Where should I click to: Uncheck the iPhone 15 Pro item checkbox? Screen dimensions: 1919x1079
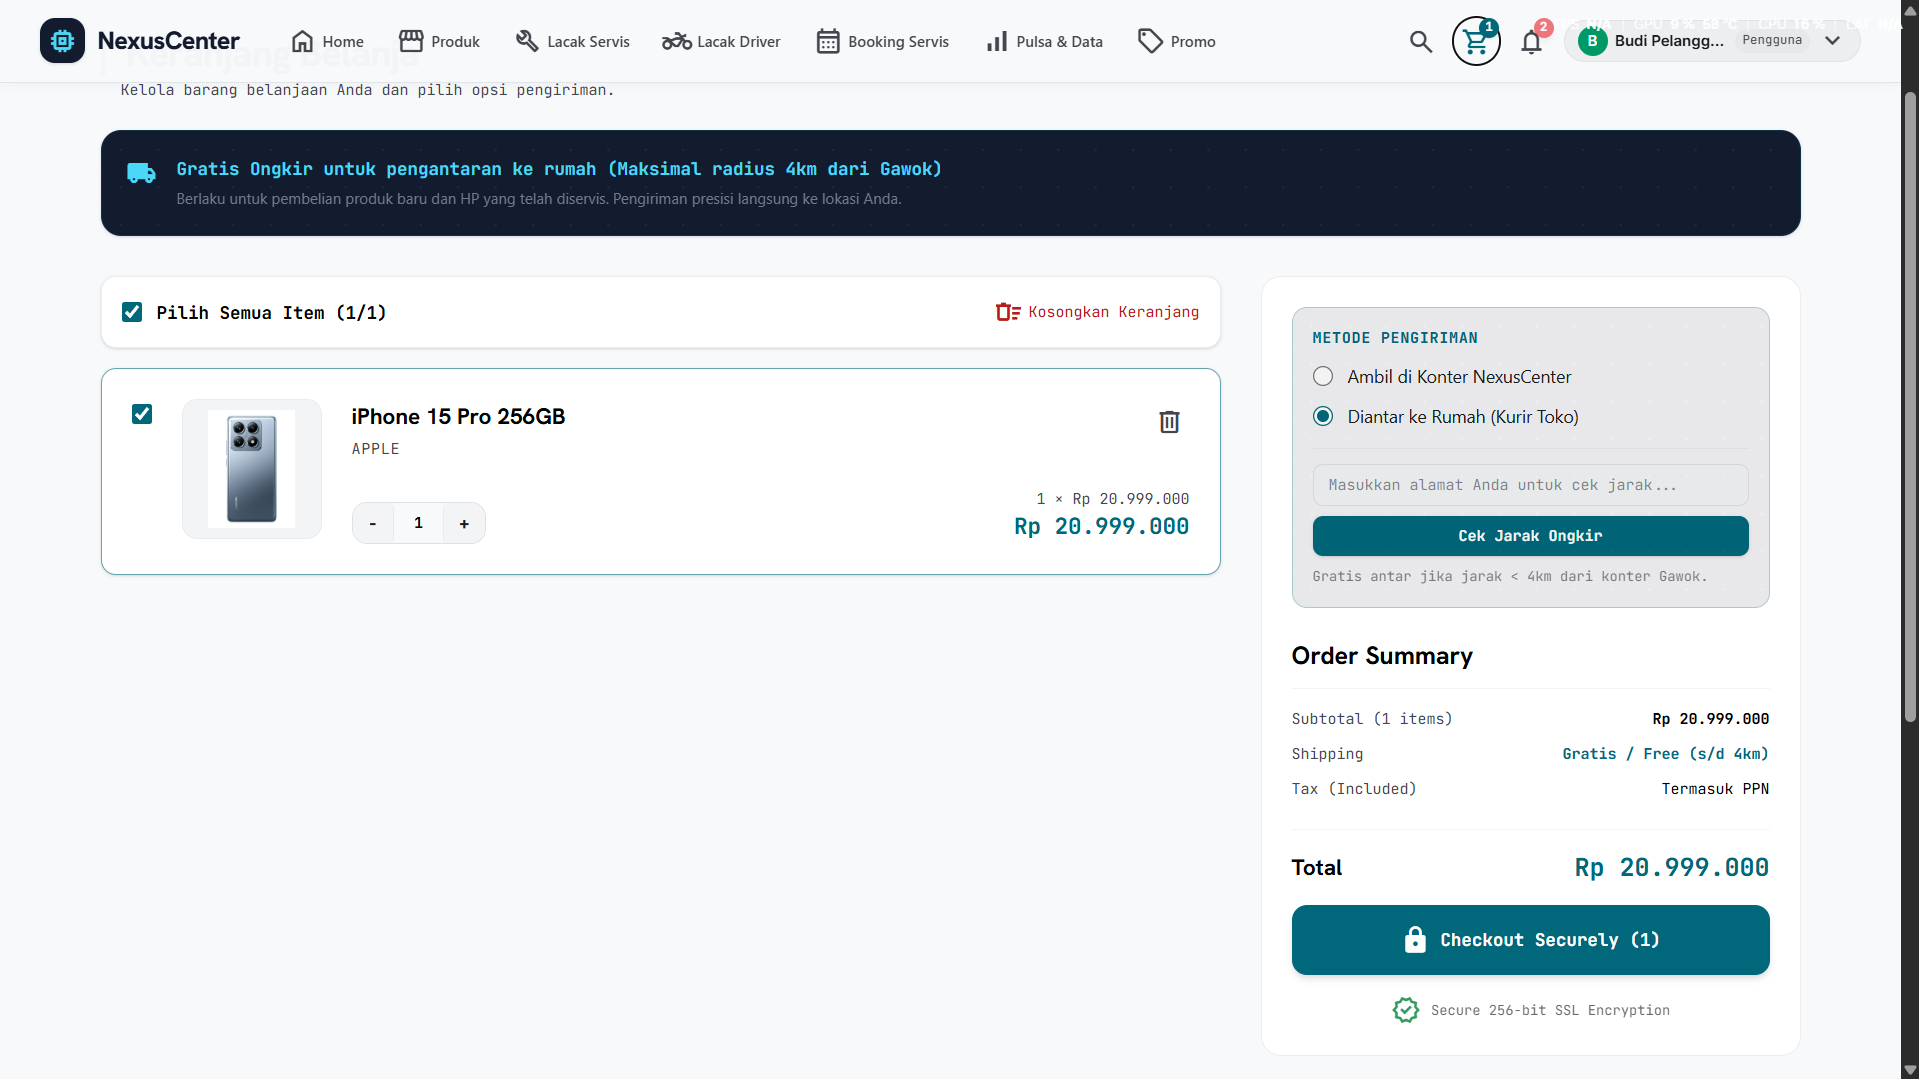[142, 414]
